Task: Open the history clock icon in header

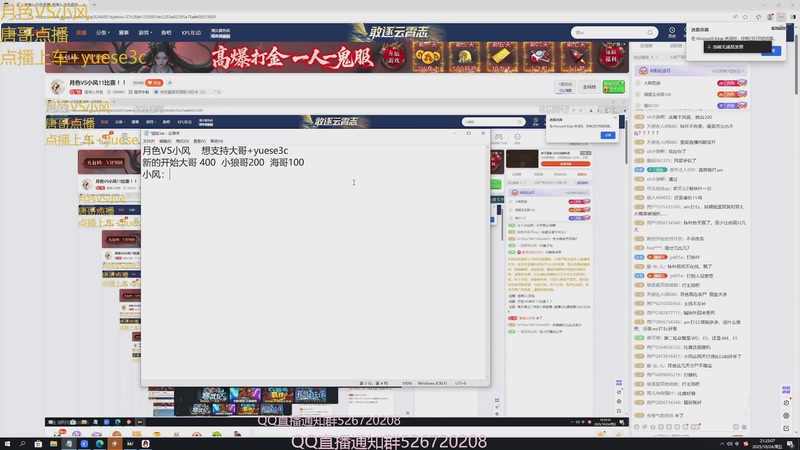Action: (x=672, y=32)
